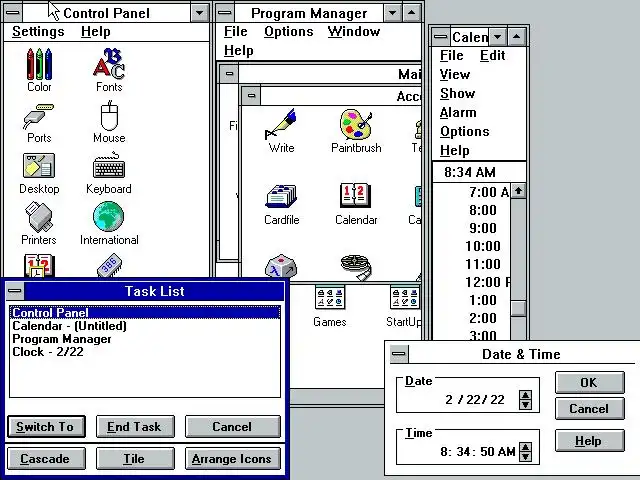This screenshot has width=640, height=480.
Task: Select Clock - 2/22 in Task List
Action: (x=145, y=352)
